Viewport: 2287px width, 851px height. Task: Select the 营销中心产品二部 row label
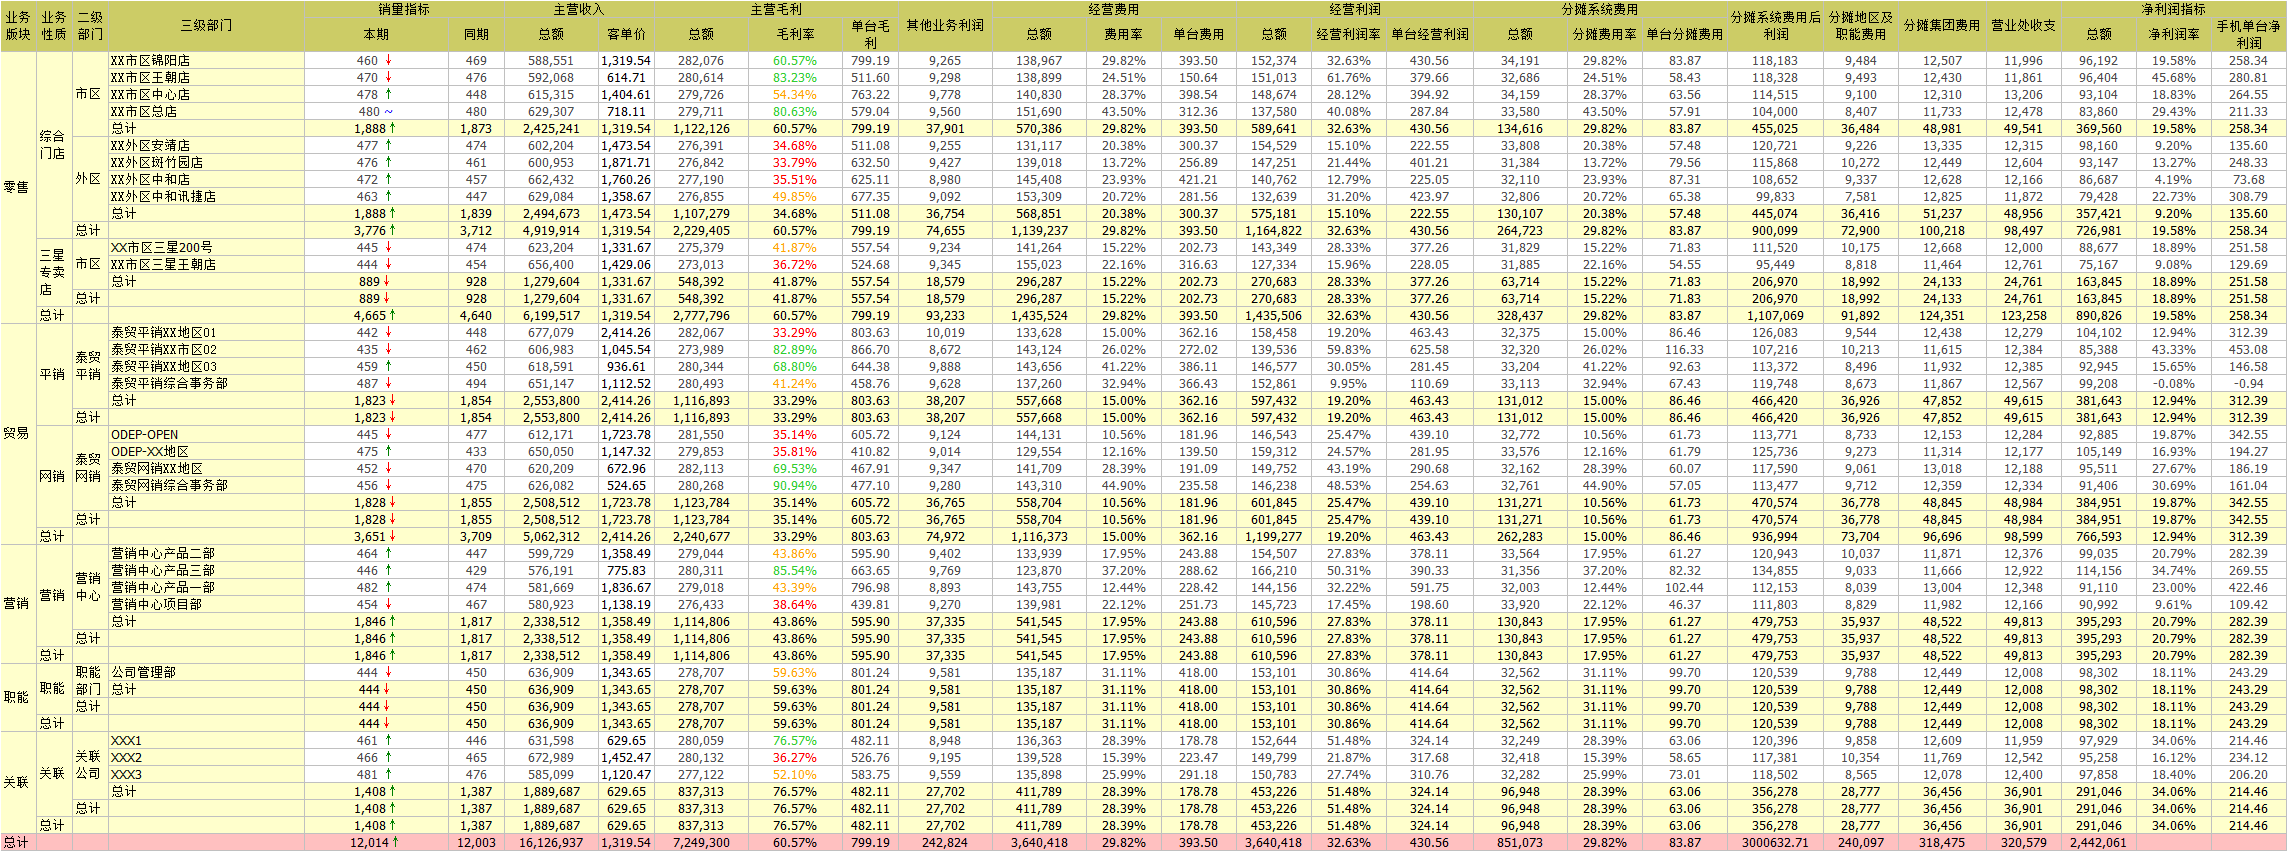(162, 554)
